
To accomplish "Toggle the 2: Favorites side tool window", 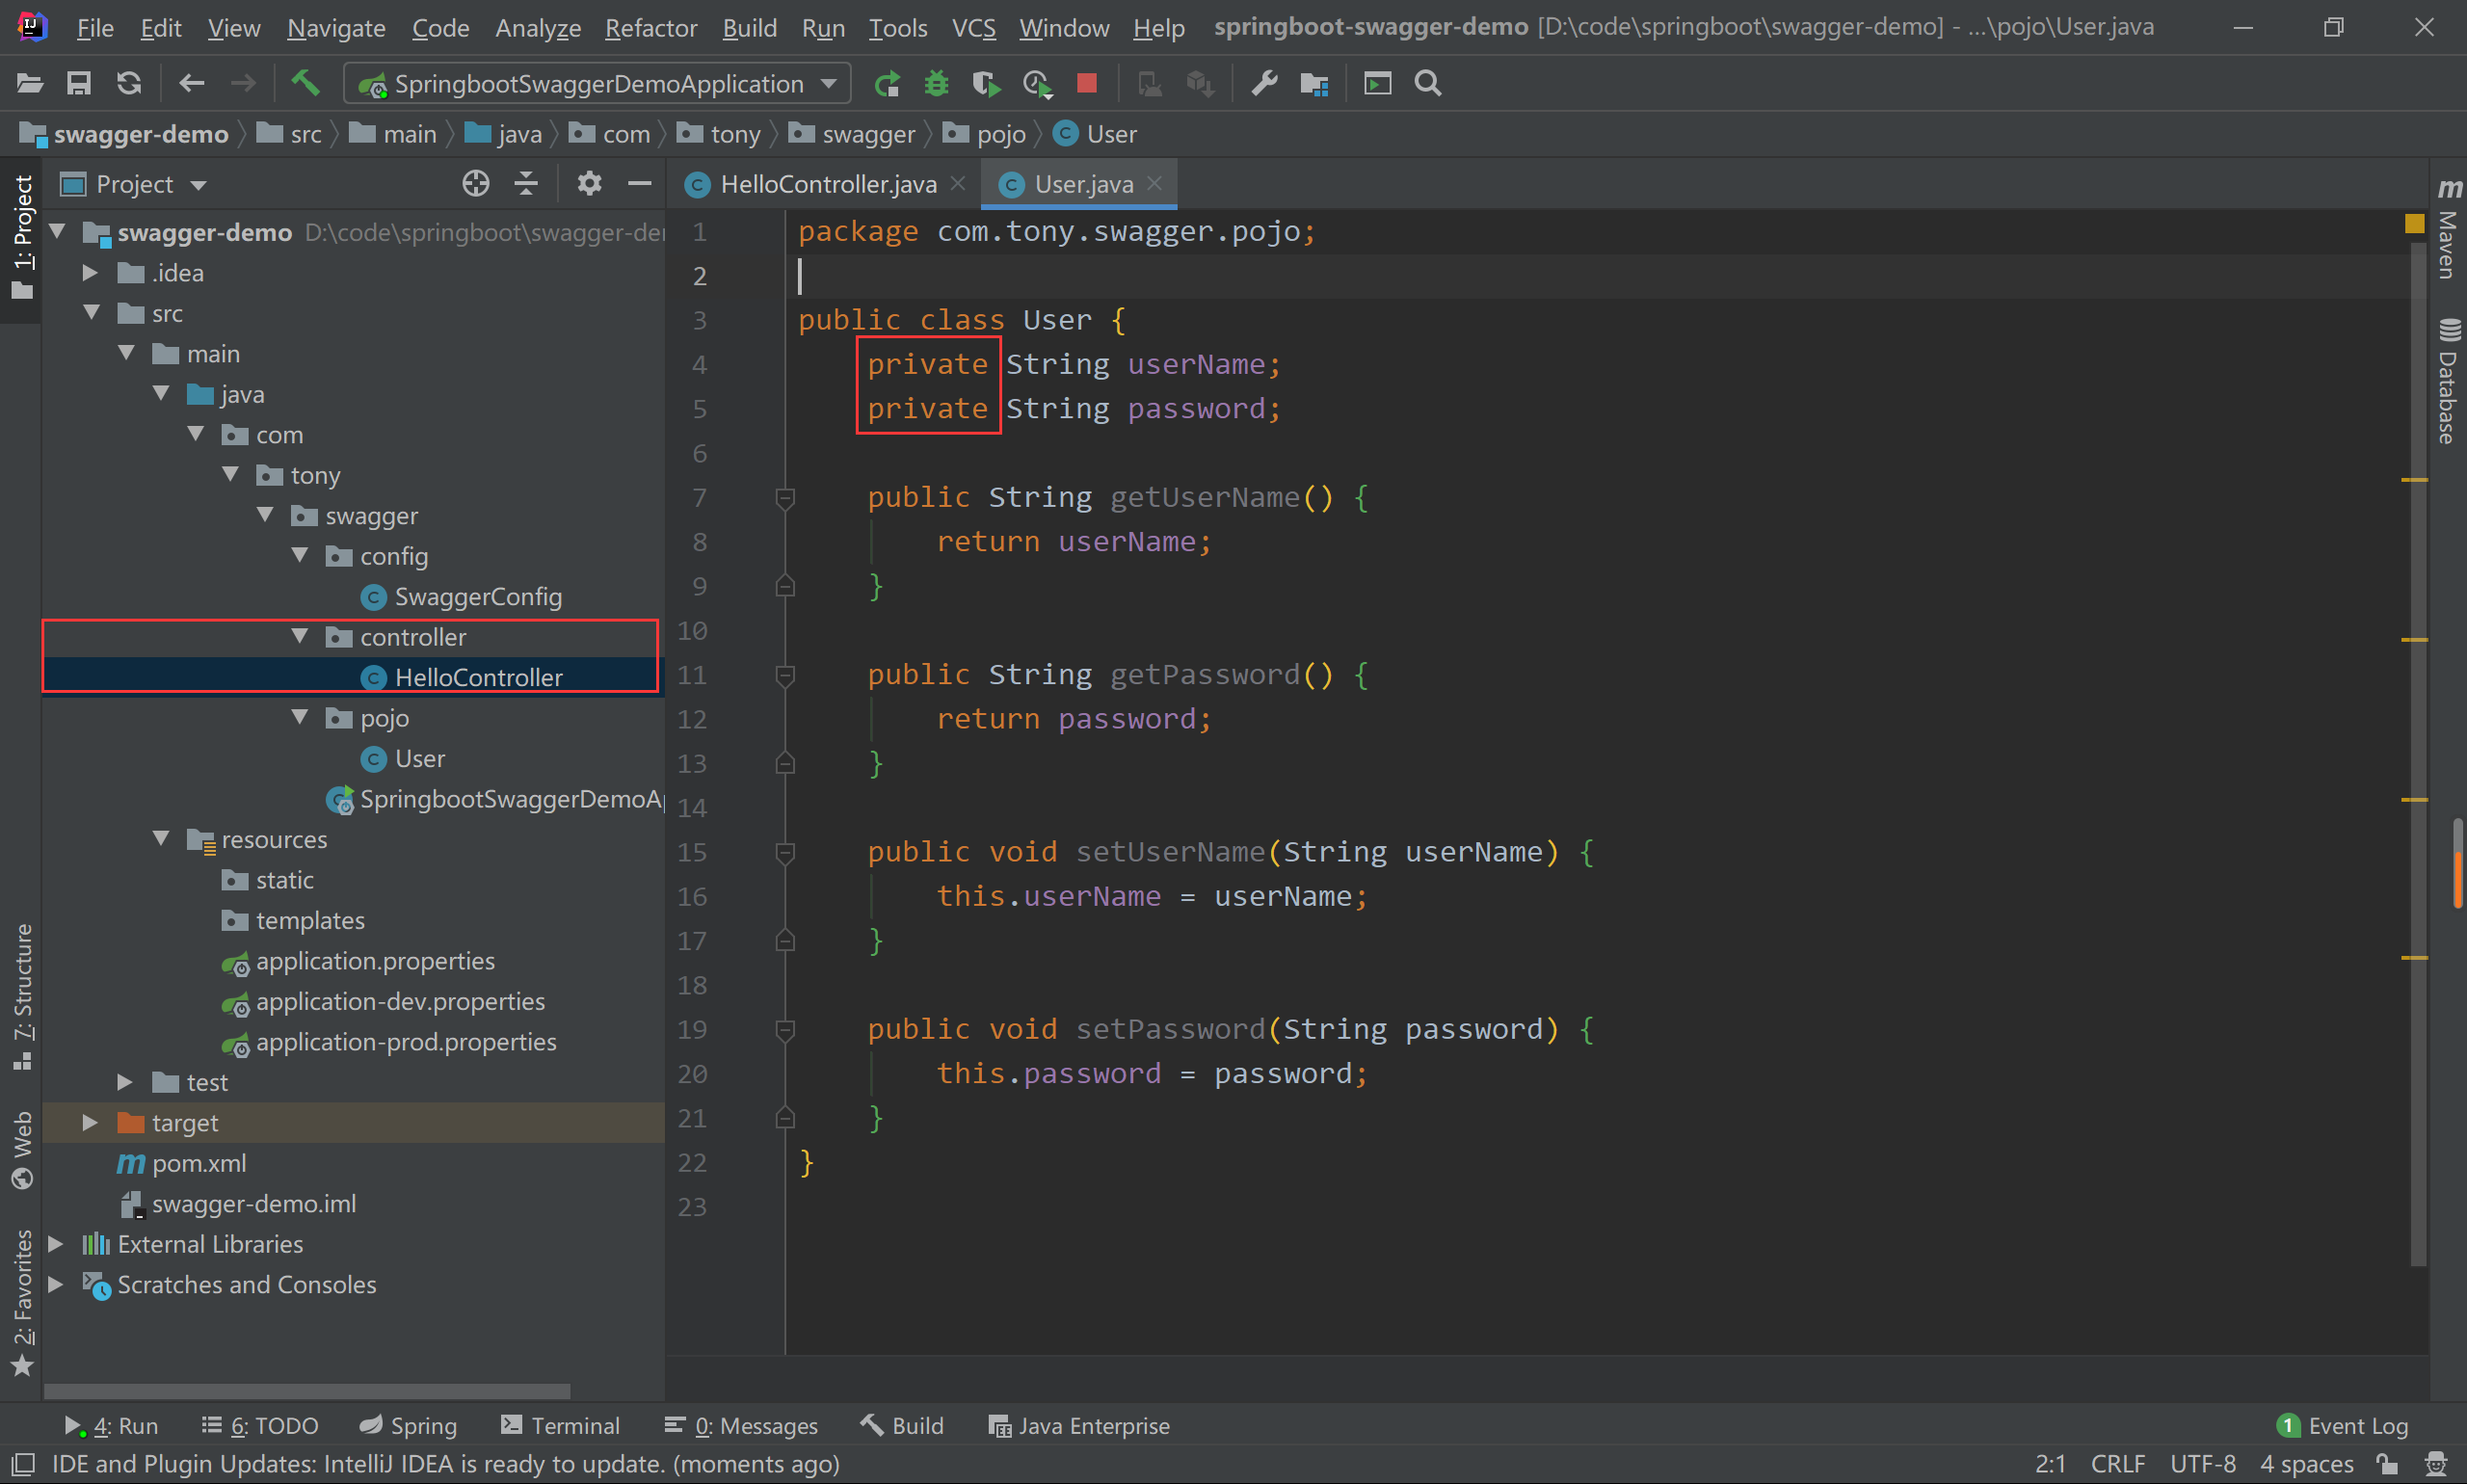I will (x=22, y=1303).
